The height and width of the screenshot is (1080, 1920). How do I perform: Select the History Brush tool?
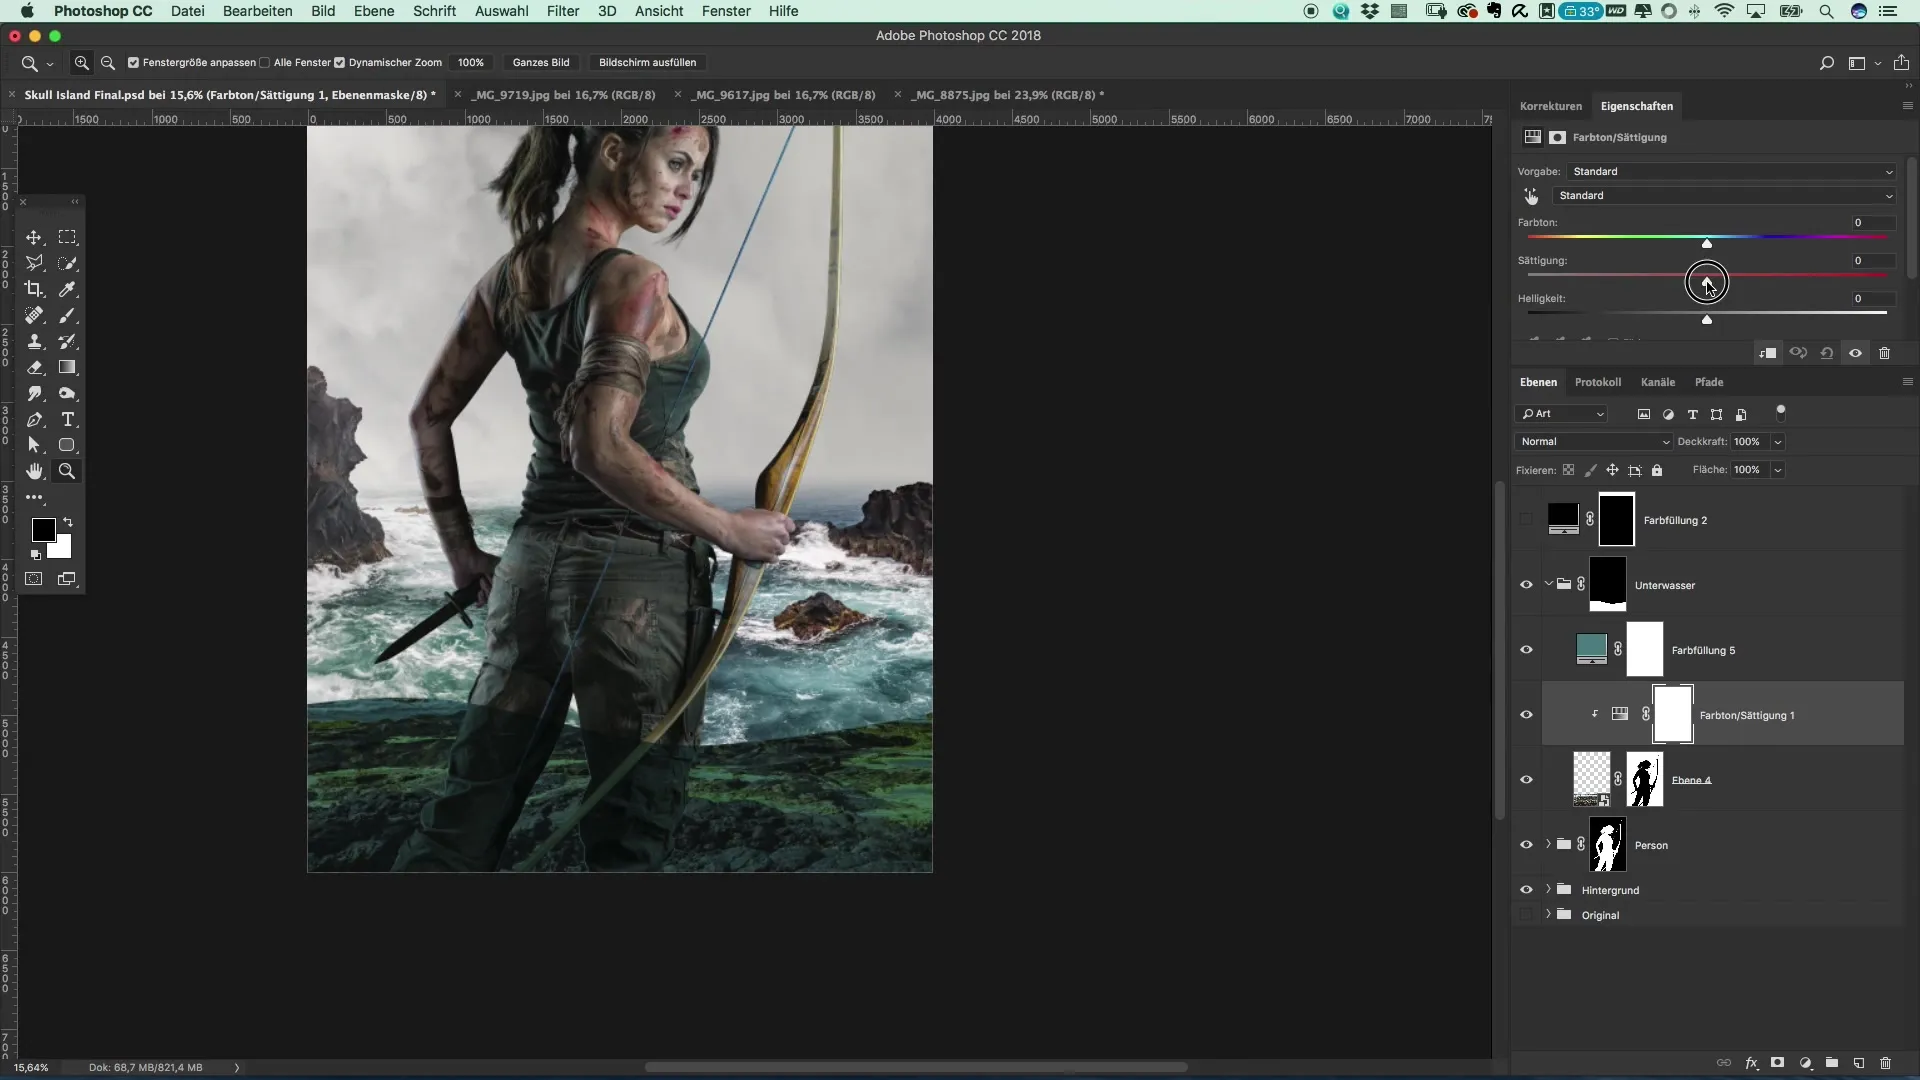[x=67, y=341]
